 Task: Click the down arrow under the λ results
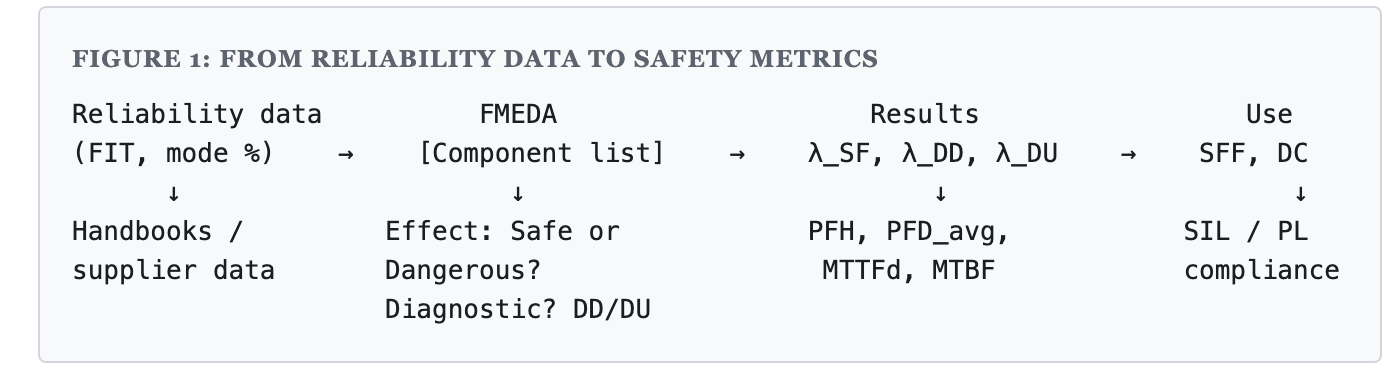(x=940, y=193)
